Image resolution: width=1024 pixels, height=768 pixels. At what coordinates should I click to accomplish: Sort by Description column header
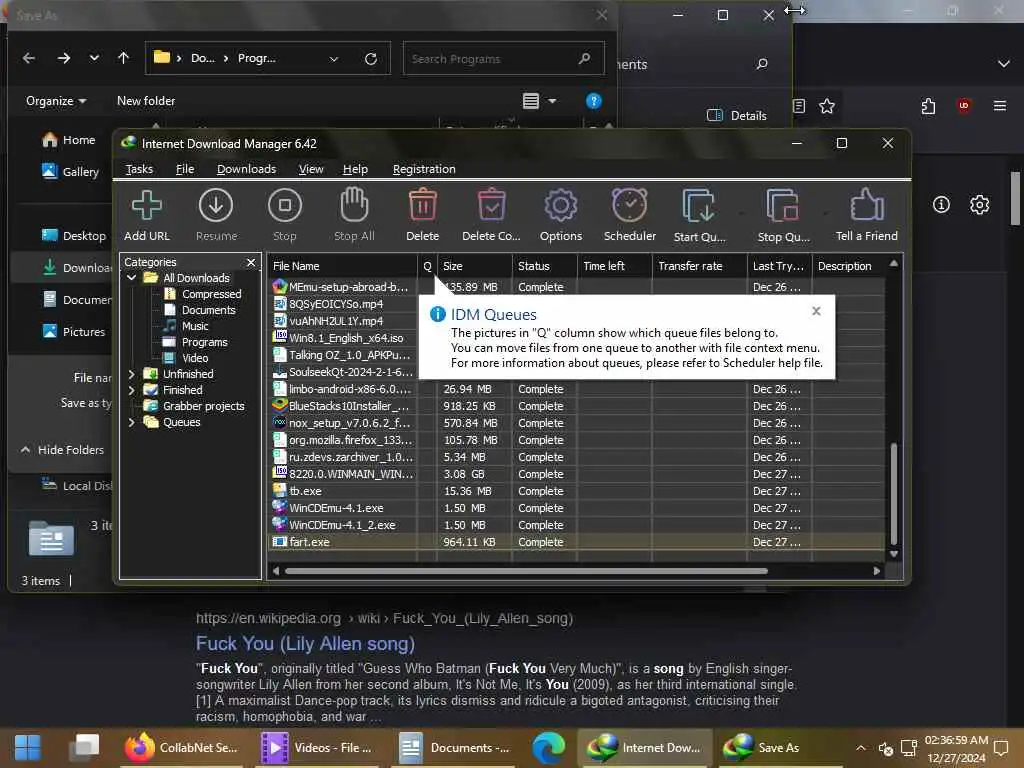tap(848, 266)
